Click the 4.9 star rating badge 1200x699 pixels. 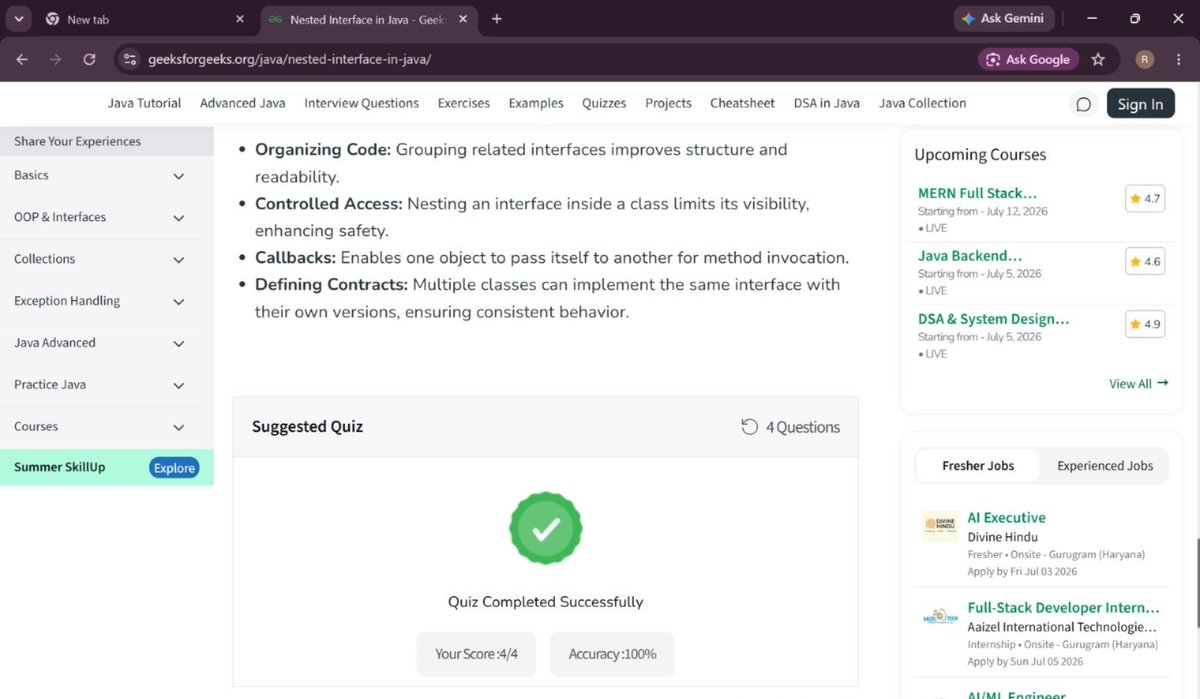[x=1145, y=324]
